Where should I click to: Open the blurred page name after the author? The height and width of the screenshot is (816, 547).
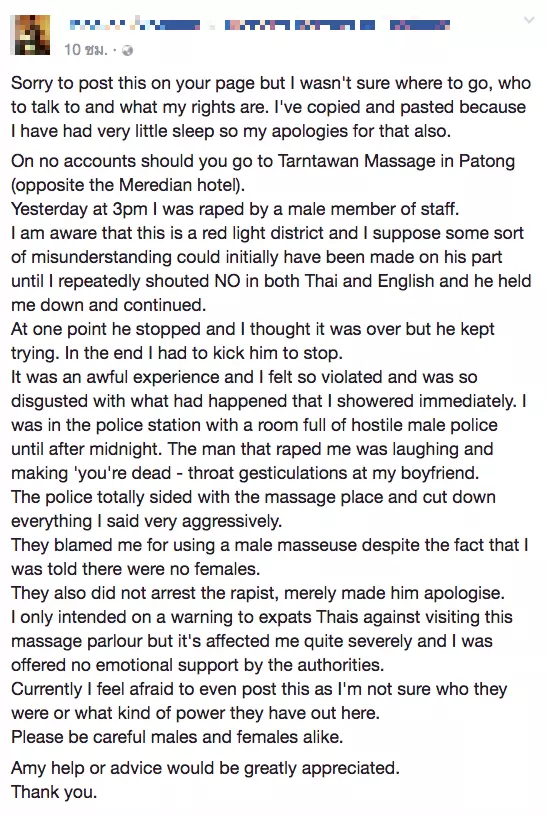299,24
